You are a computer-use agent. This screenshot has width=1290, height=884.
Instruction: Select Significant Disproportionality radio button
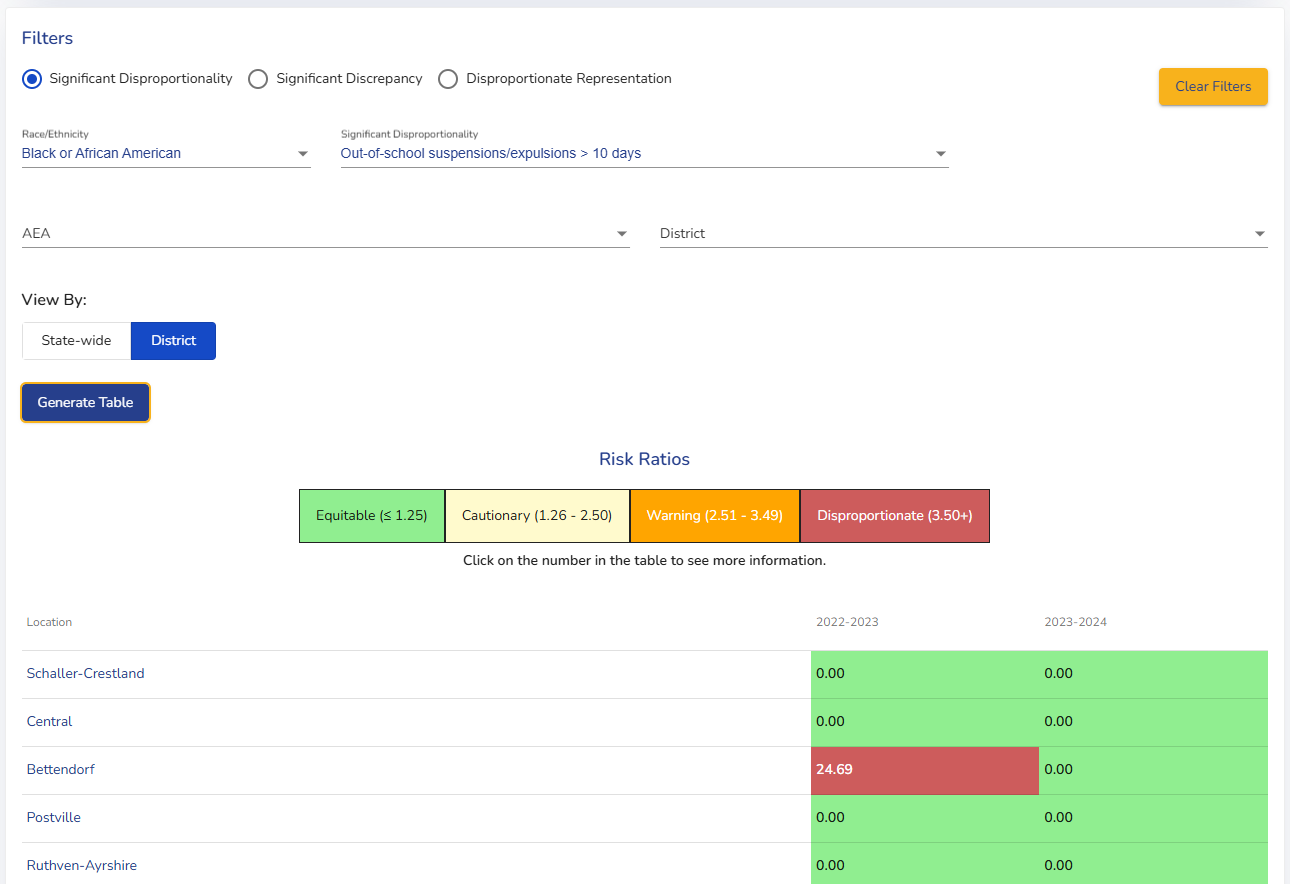[x=32, y=79]
